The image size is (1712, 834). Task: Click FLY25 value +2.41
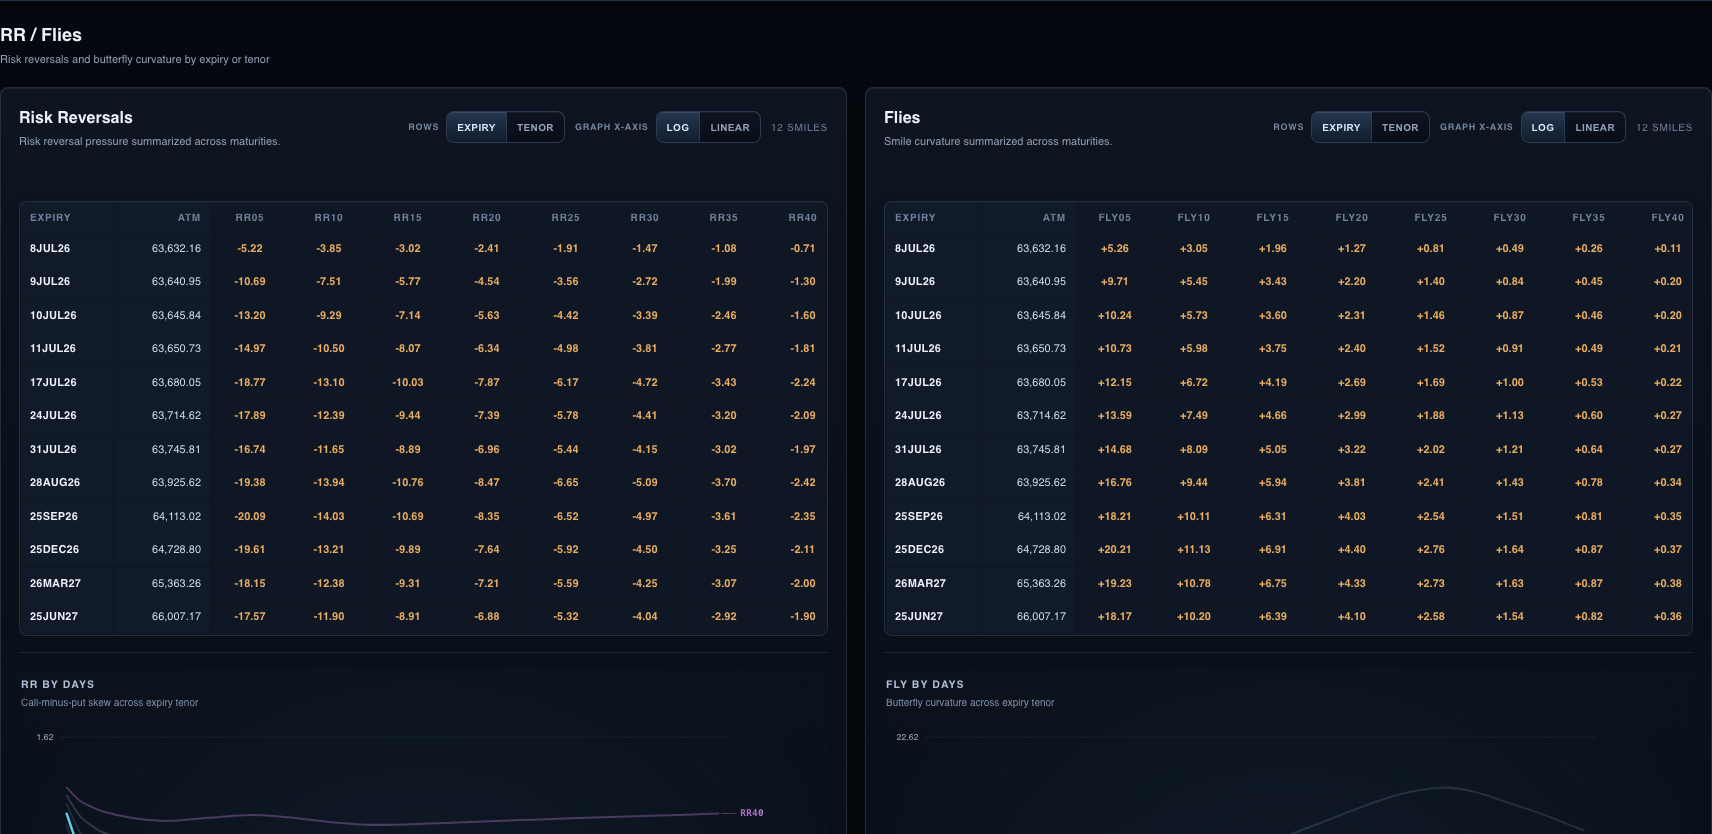click(1431, 482)
